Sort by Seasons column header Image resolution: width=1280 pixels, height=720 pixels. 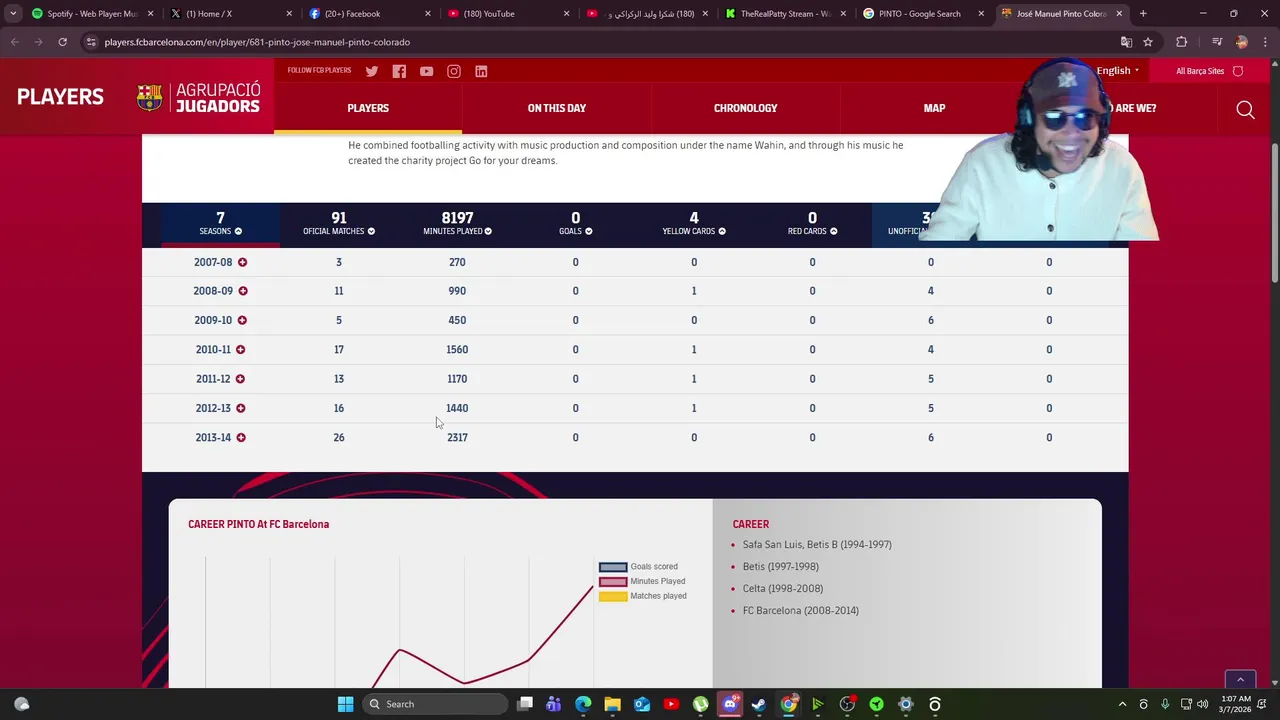pos(220,223)
